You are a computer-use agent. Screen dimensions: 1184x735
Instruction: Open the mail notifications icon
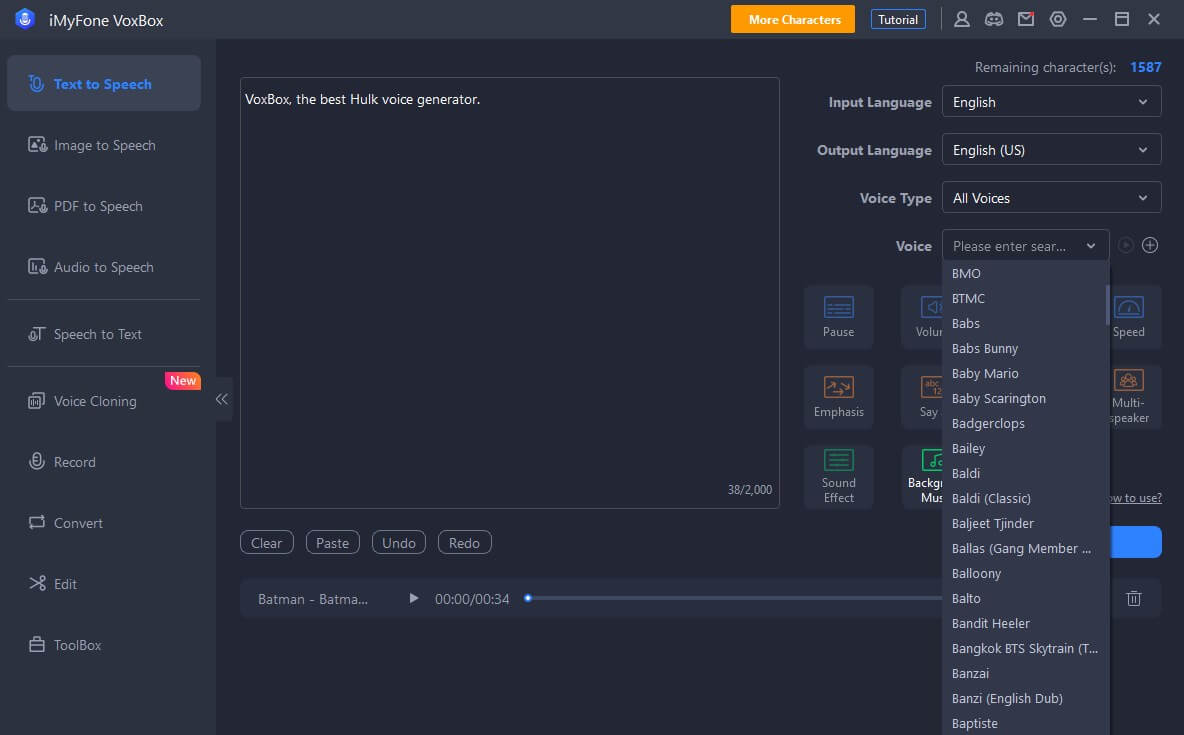coord(1025,20)
